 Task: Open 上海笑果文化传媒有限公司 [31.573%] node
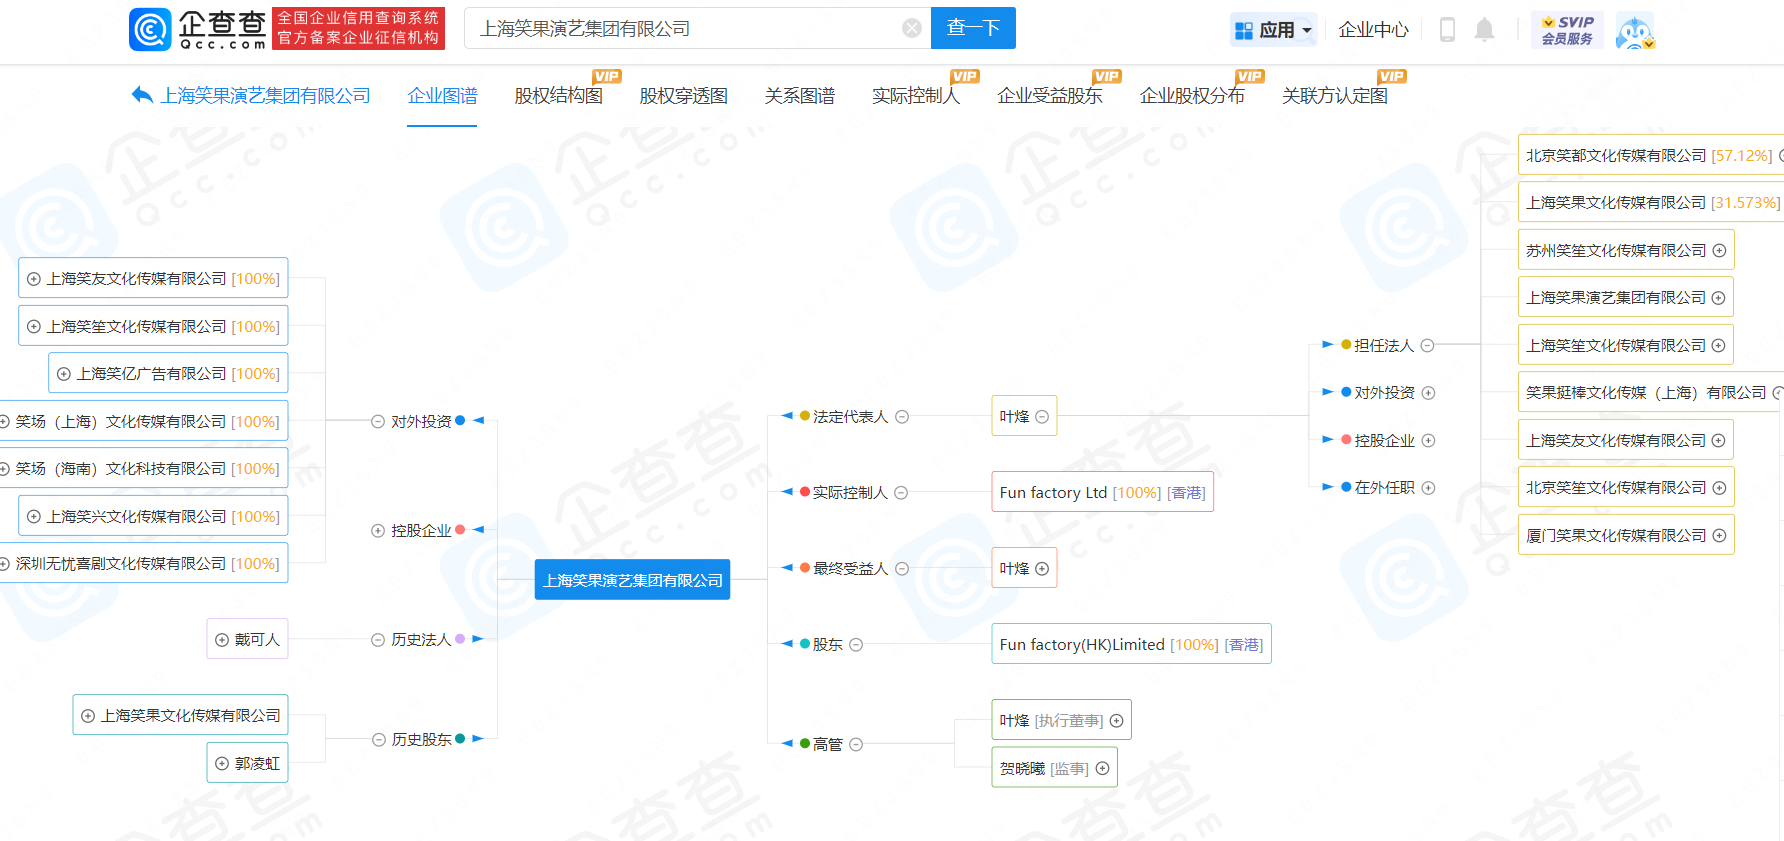(x=1650, y=202)
